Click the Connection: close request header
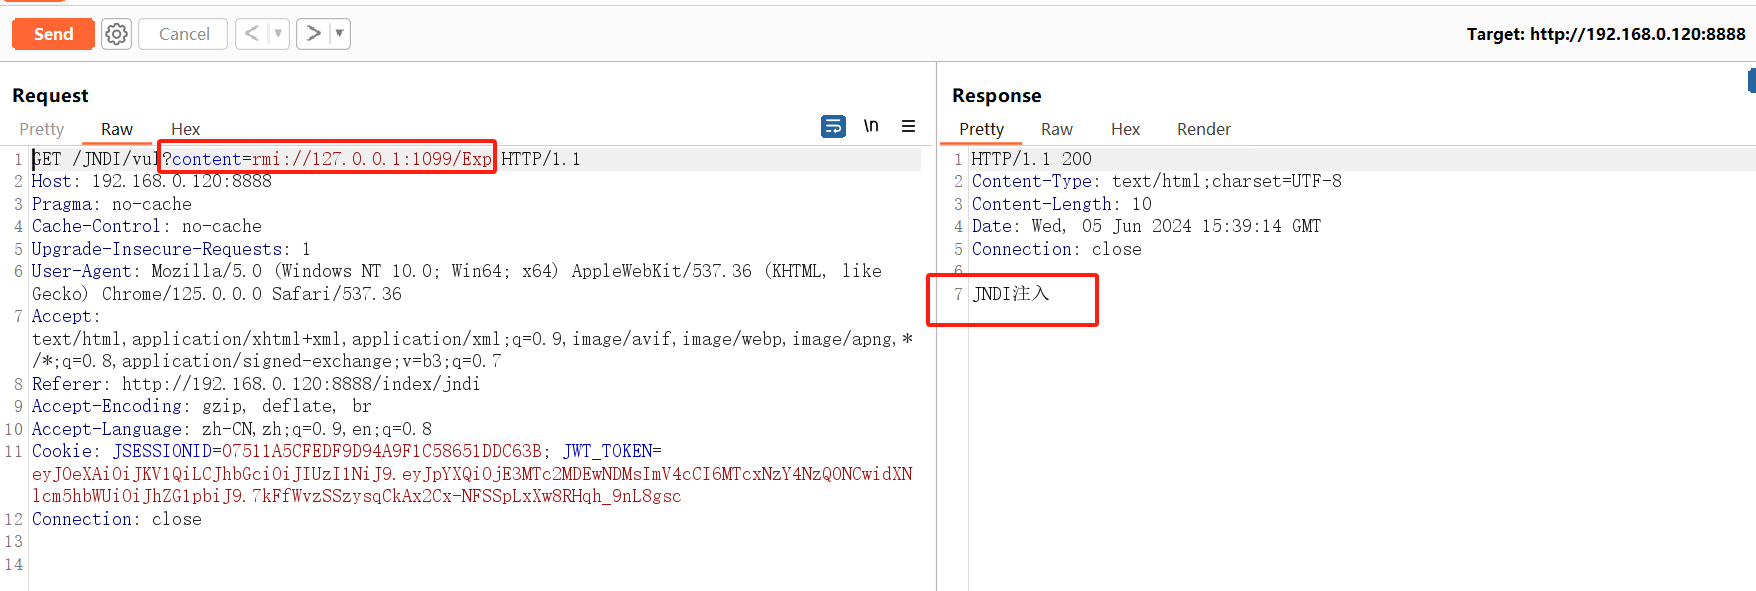This screenshot has height=591, width=1756. click(117, 519)
